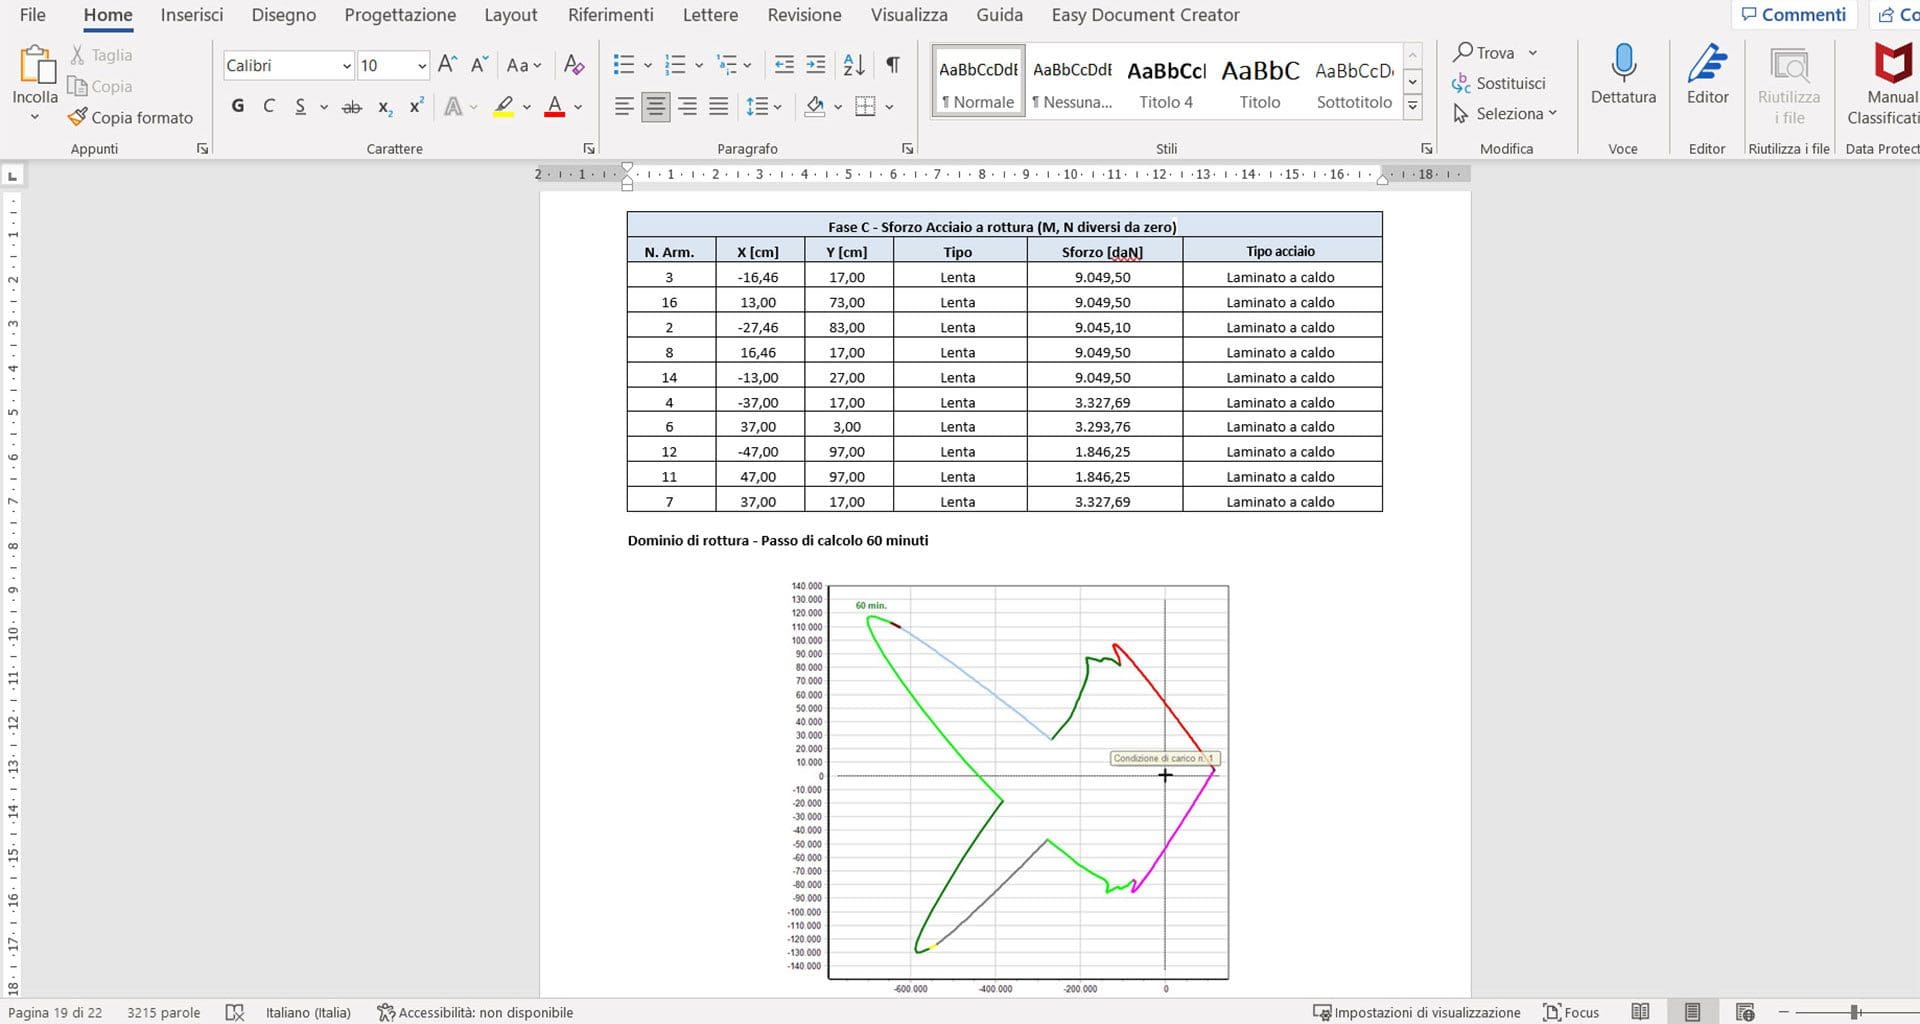Check the word count showing 3215 parole
This screenshot has width=1920, height=1024.
click(x=163, y=1012)
